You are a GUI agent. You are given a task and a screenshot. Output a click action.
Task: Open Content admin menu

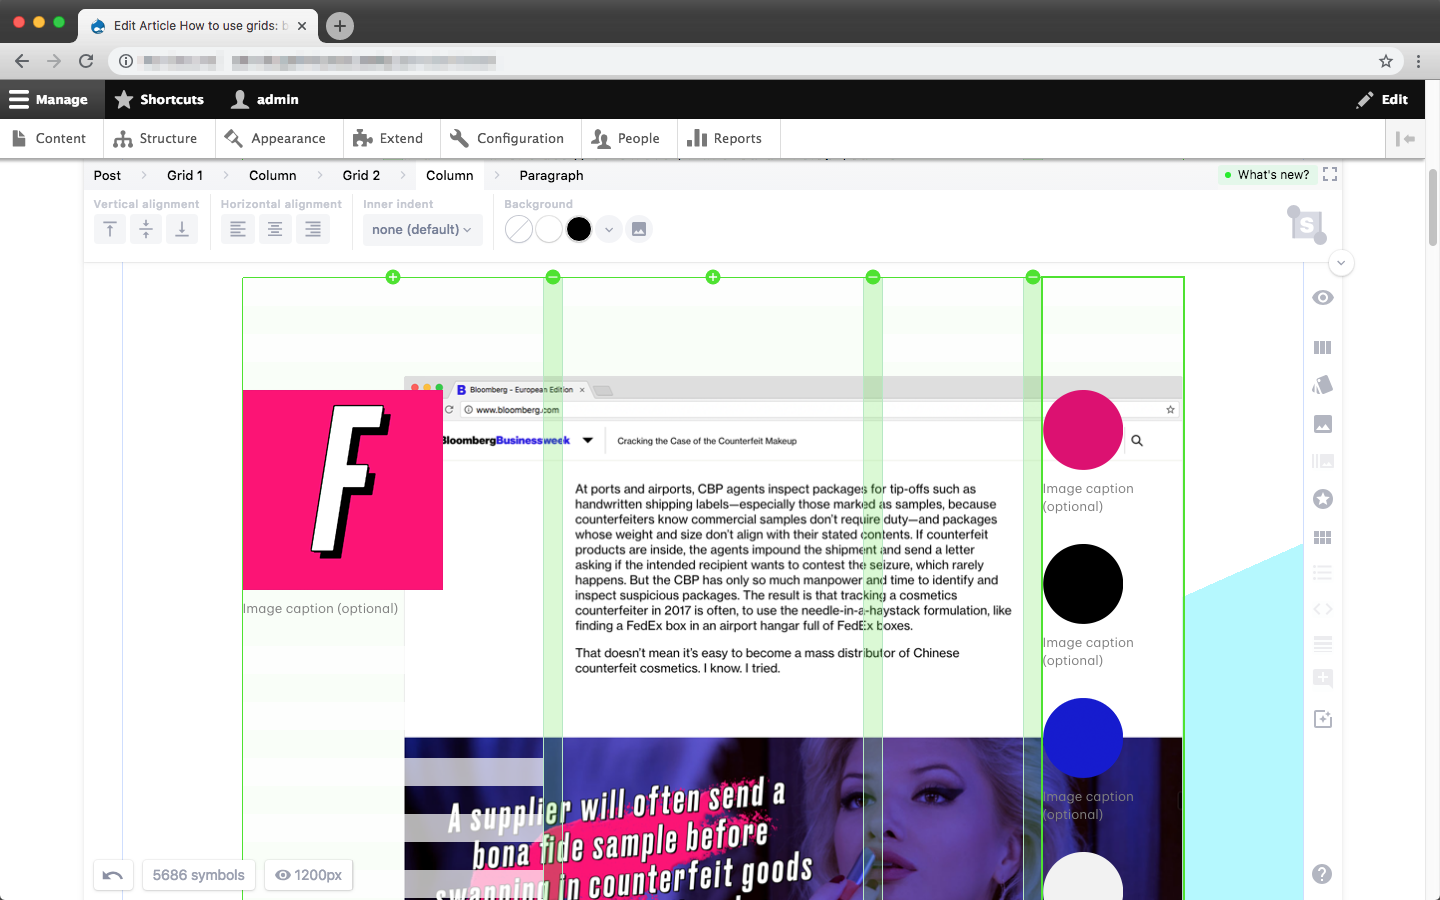[49, 139]
